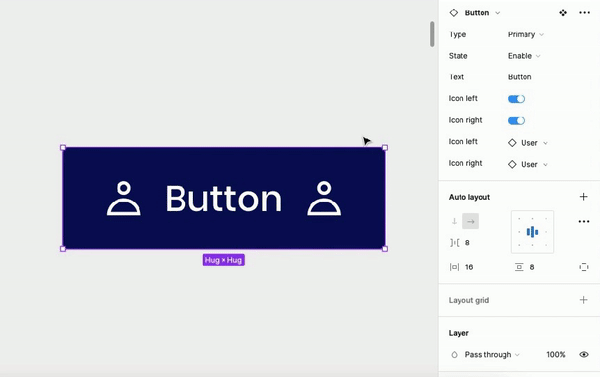Add a layout grid with plus icon
This screenshot has height=377, width=600.
tap(583, 300)
